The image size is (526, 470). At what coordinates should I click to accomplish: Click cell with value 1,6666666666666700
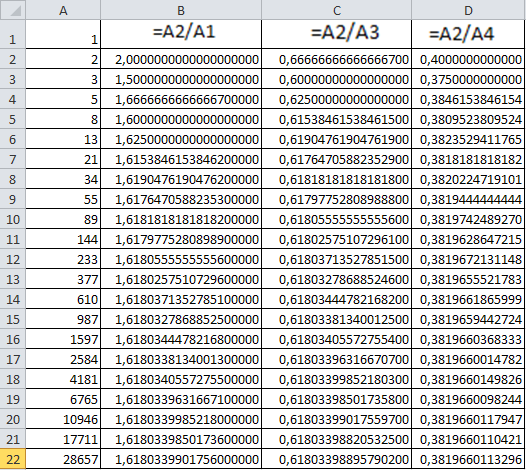tap(181, 99)
